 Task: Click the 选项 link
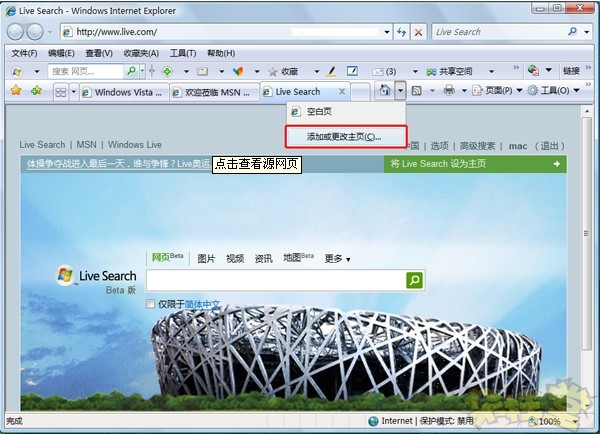439,146
